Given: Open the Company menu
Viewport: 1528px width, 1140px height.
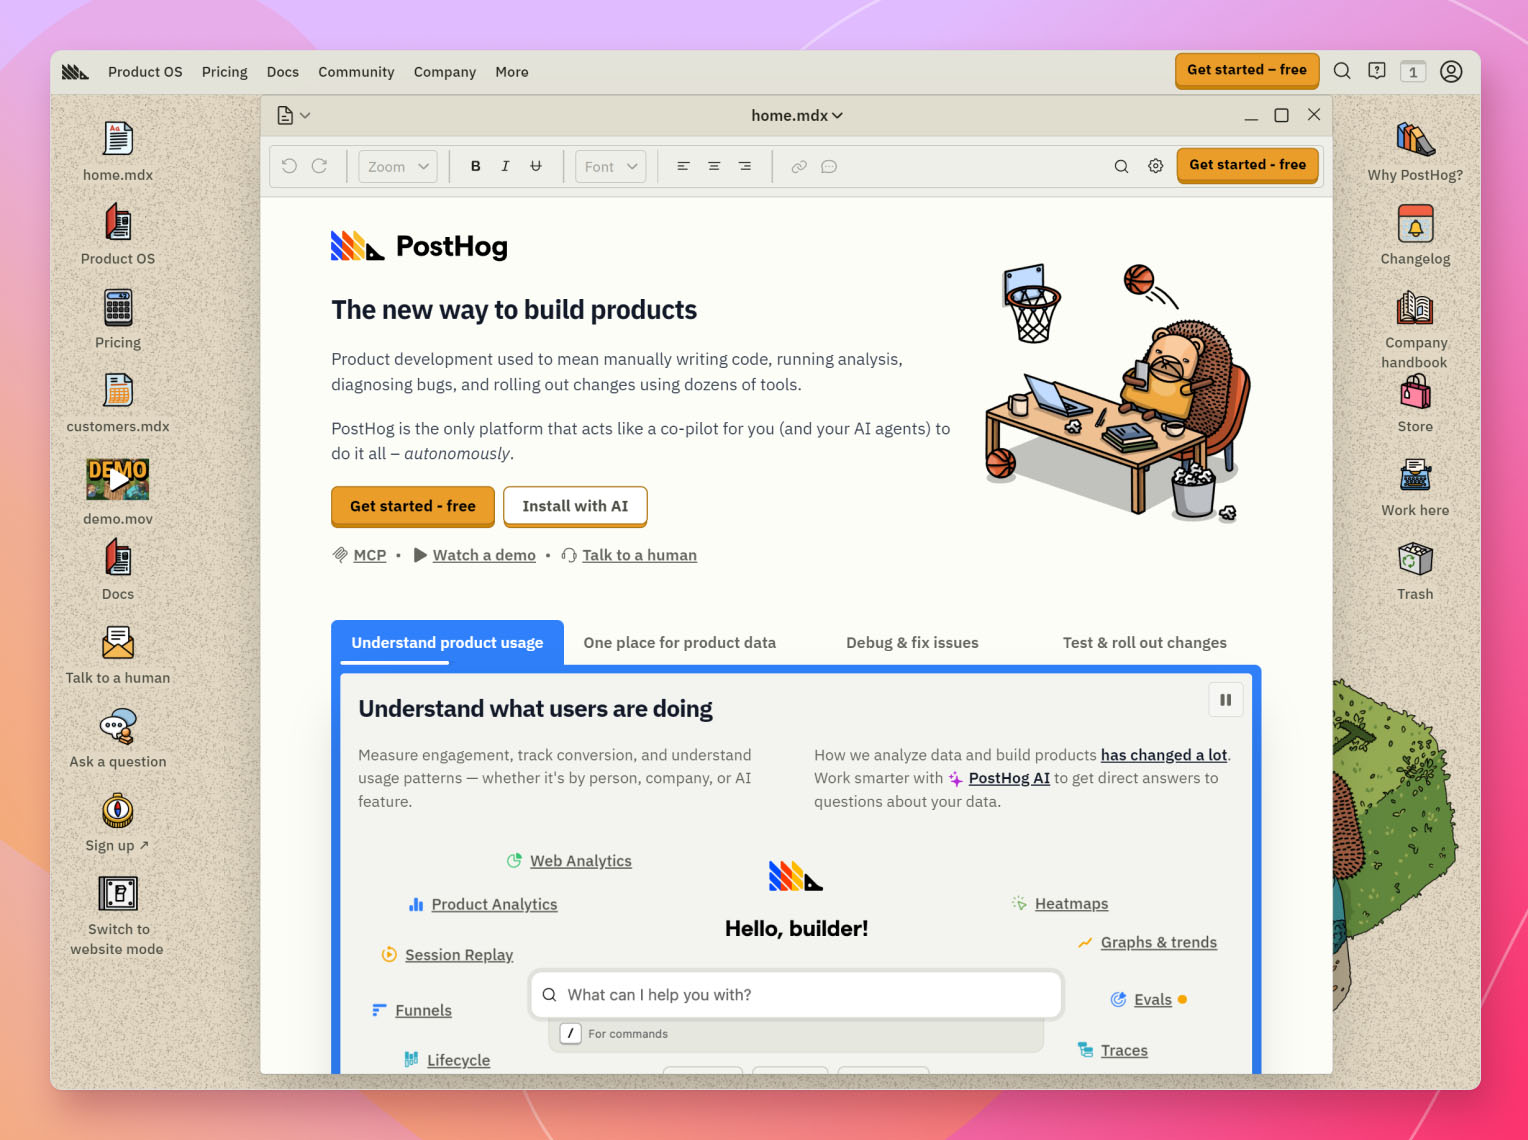Looking at the screenshot, I should 445,72.
